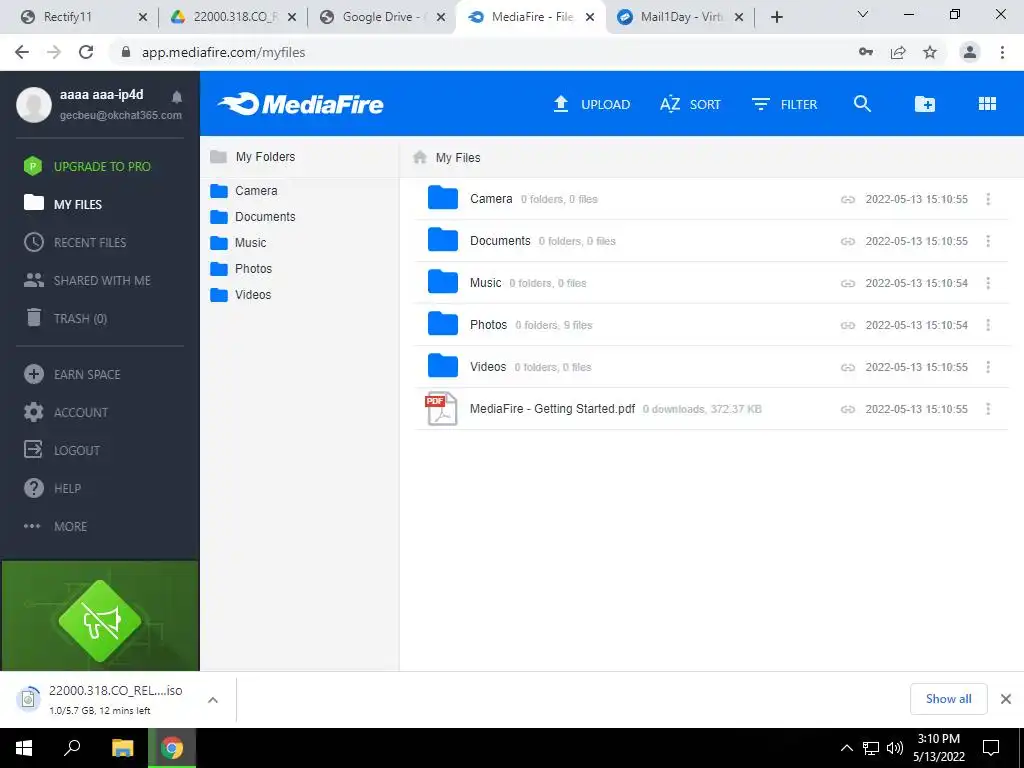The image size is (1024, 768).
Task: Reload the page
Action: pyautogui.click(x=86, y=52)
